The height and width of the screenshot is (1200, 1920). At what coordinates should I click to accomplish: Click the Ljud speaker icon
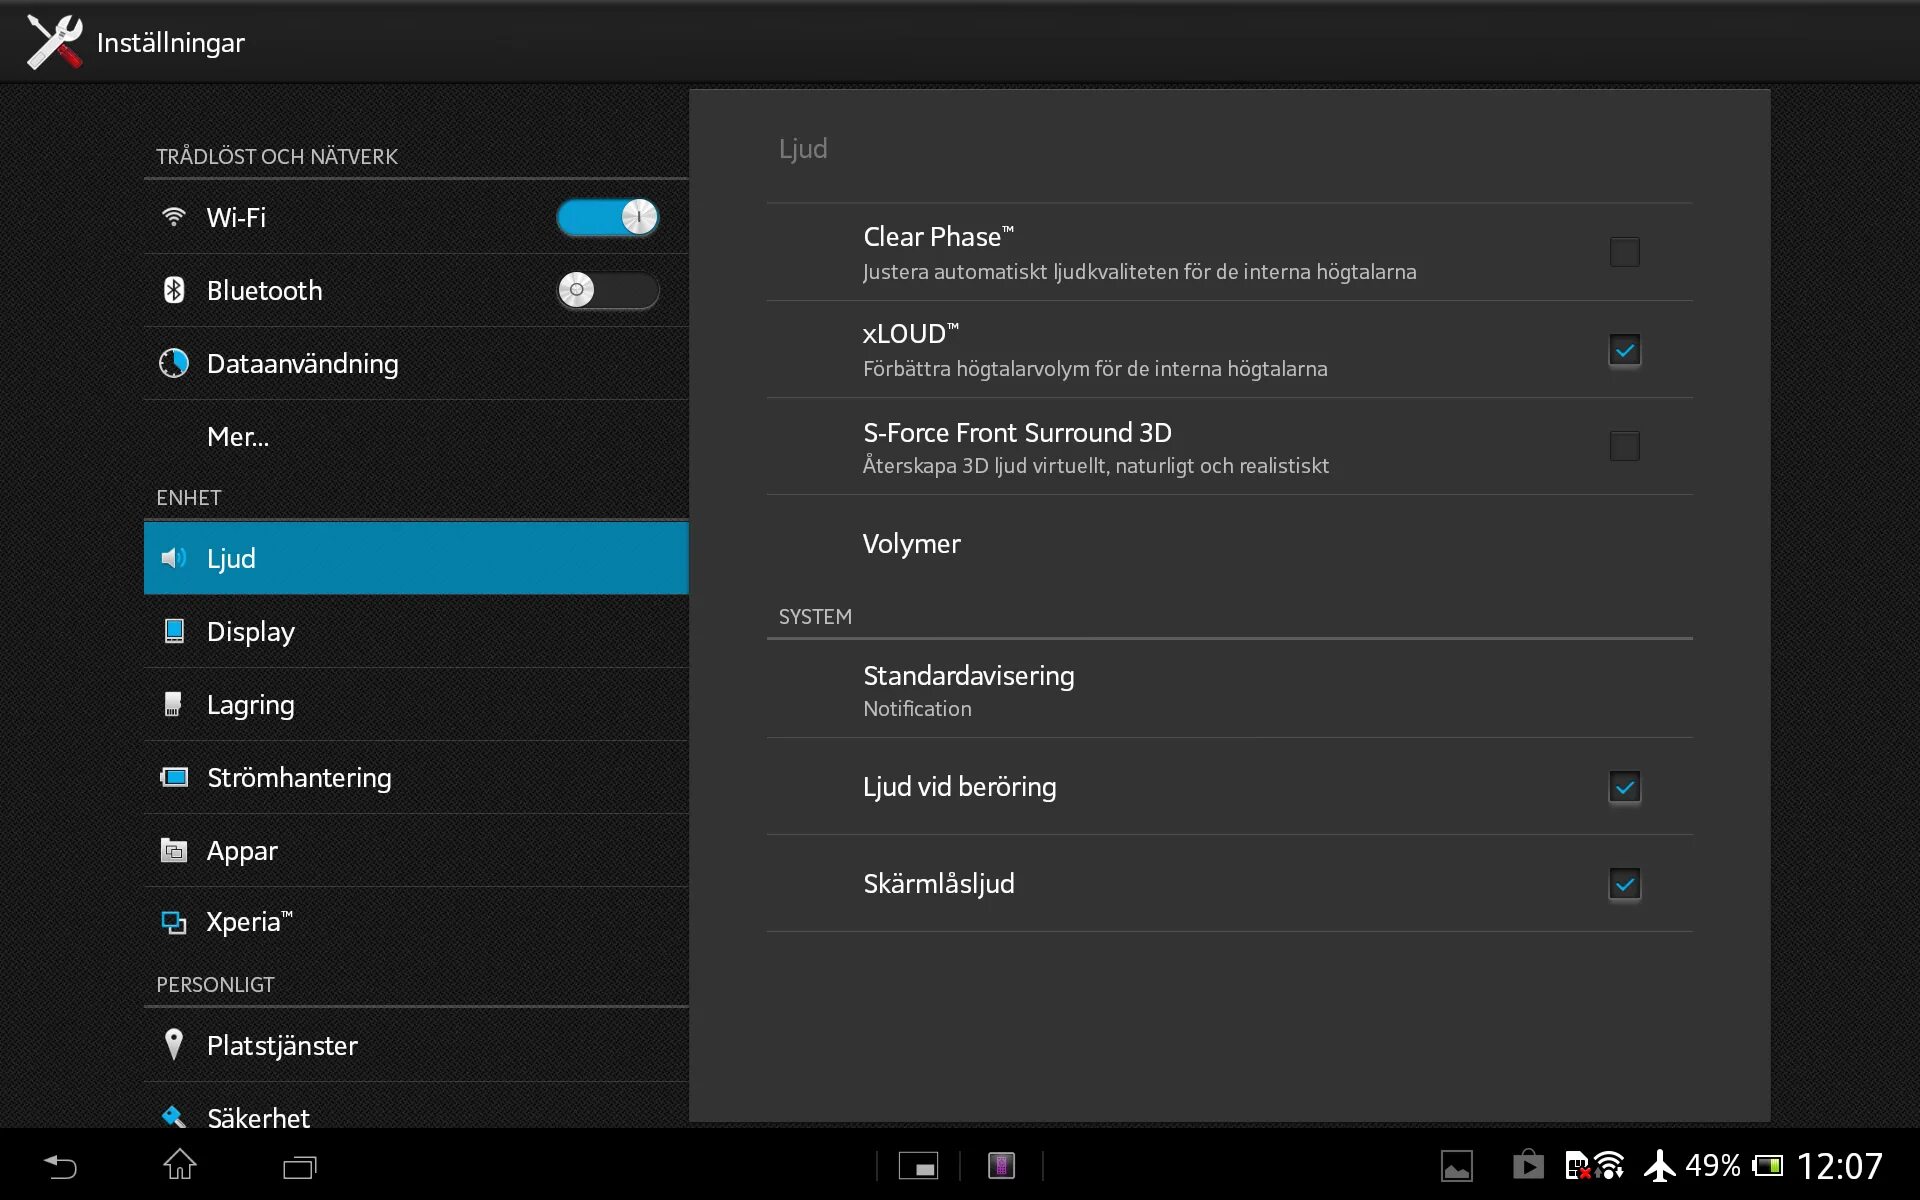pos(174,559)
